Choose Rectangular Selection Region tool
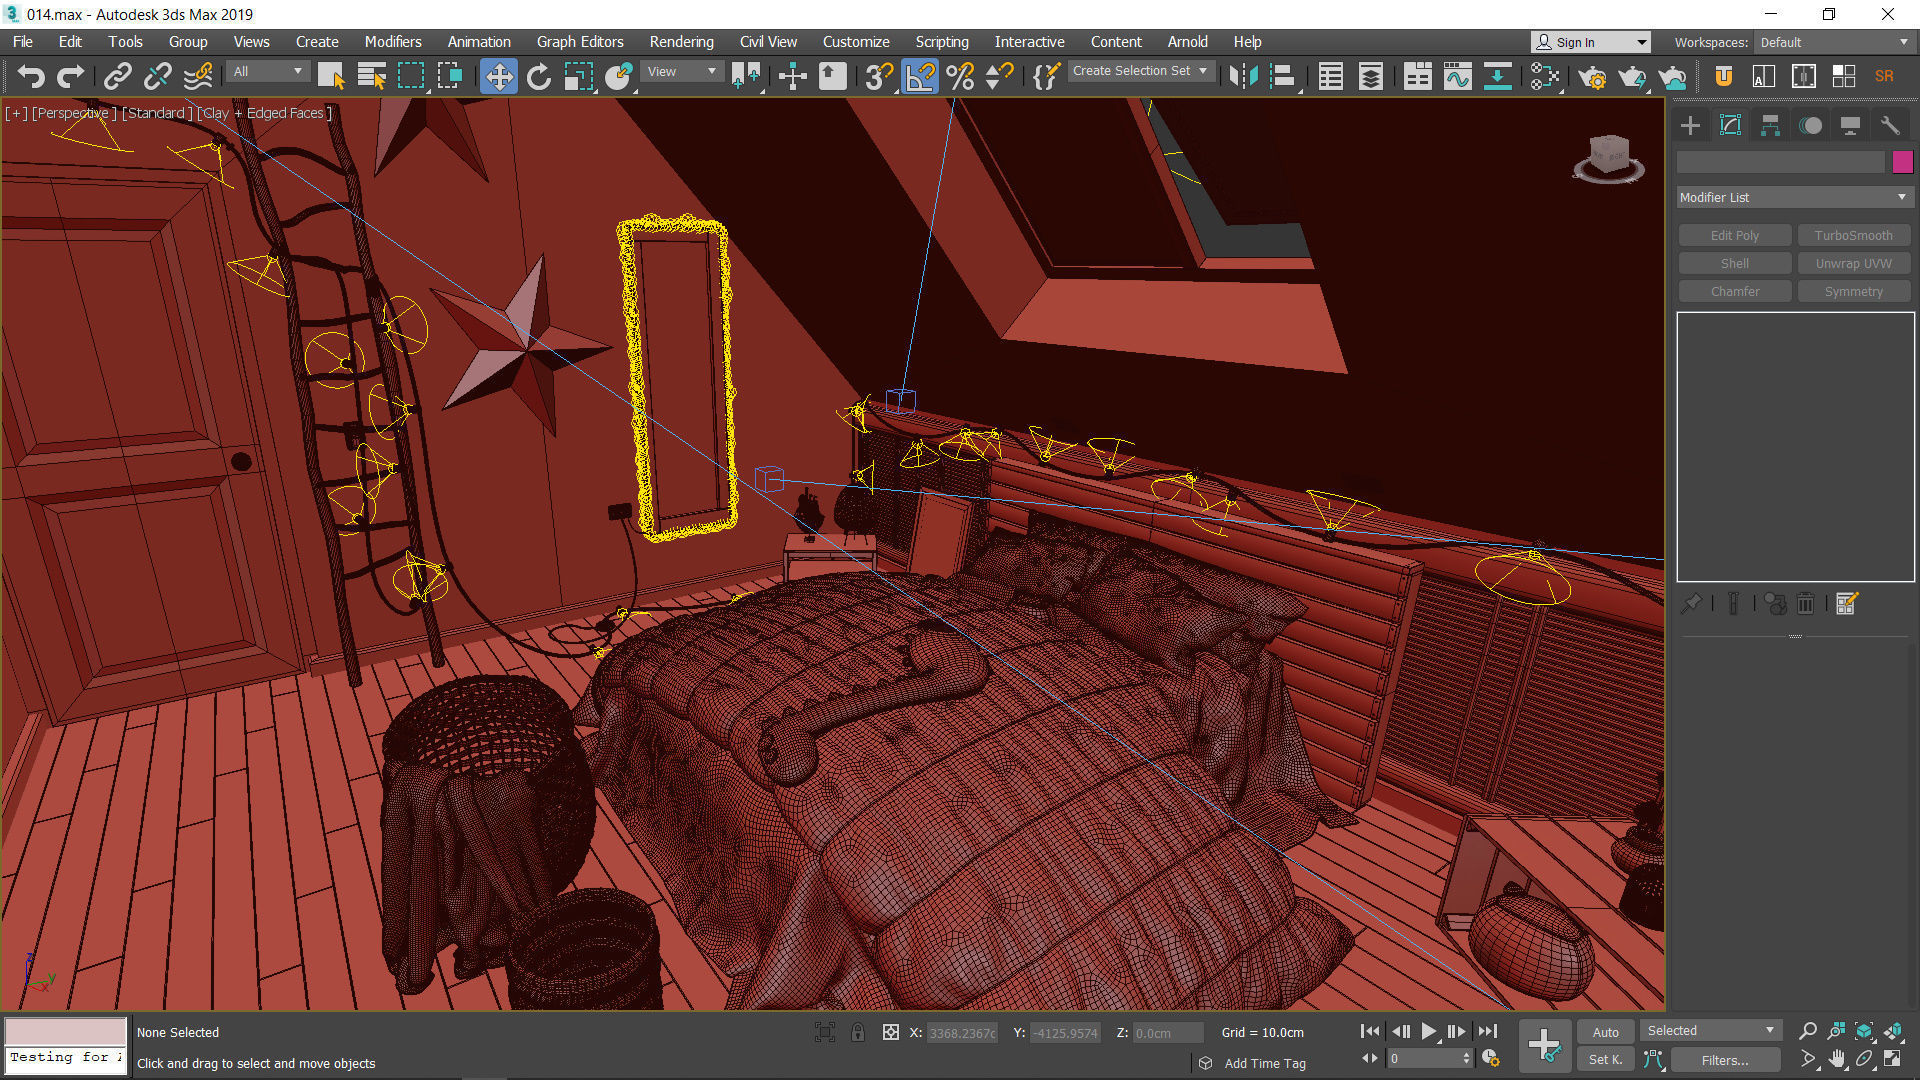 click(x=411, y=76)
